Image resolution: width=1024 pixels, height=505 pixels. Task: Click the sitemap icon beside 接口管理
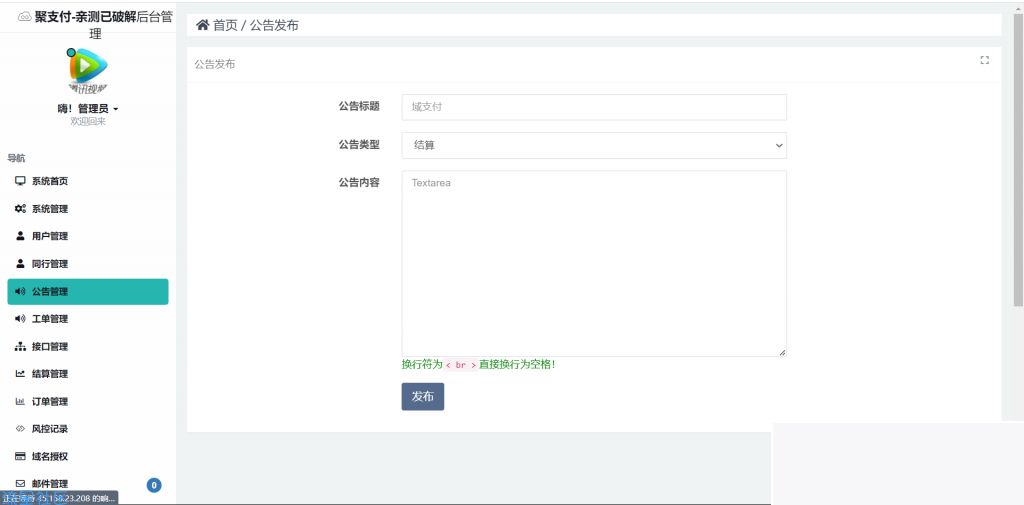click(x=20, y=346)
